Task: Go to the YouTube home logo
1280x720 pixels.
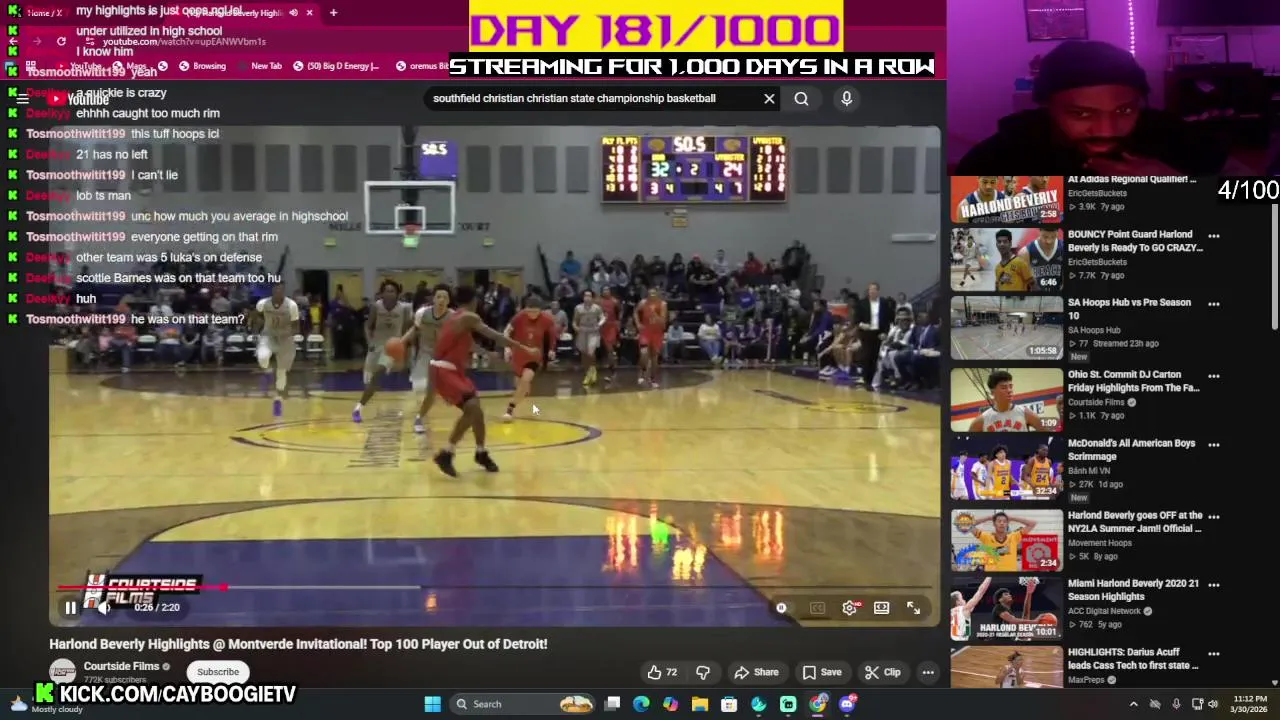Action: (79, 98)
